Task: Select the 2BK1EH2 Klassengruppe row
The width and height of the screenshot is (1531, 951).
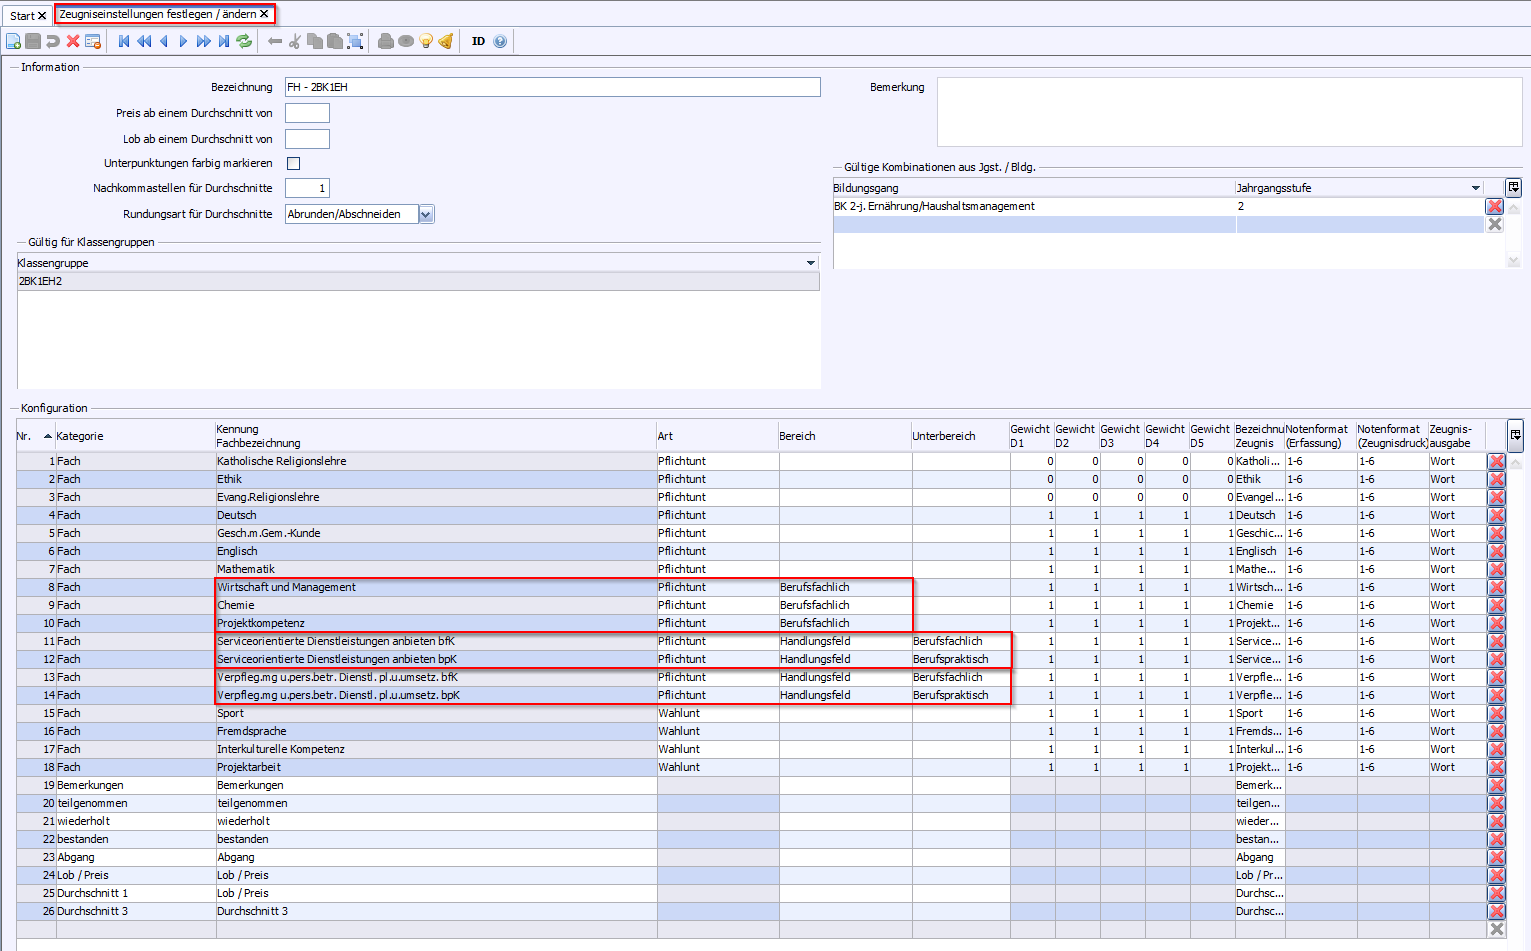Action: click(x=418, y=281)
